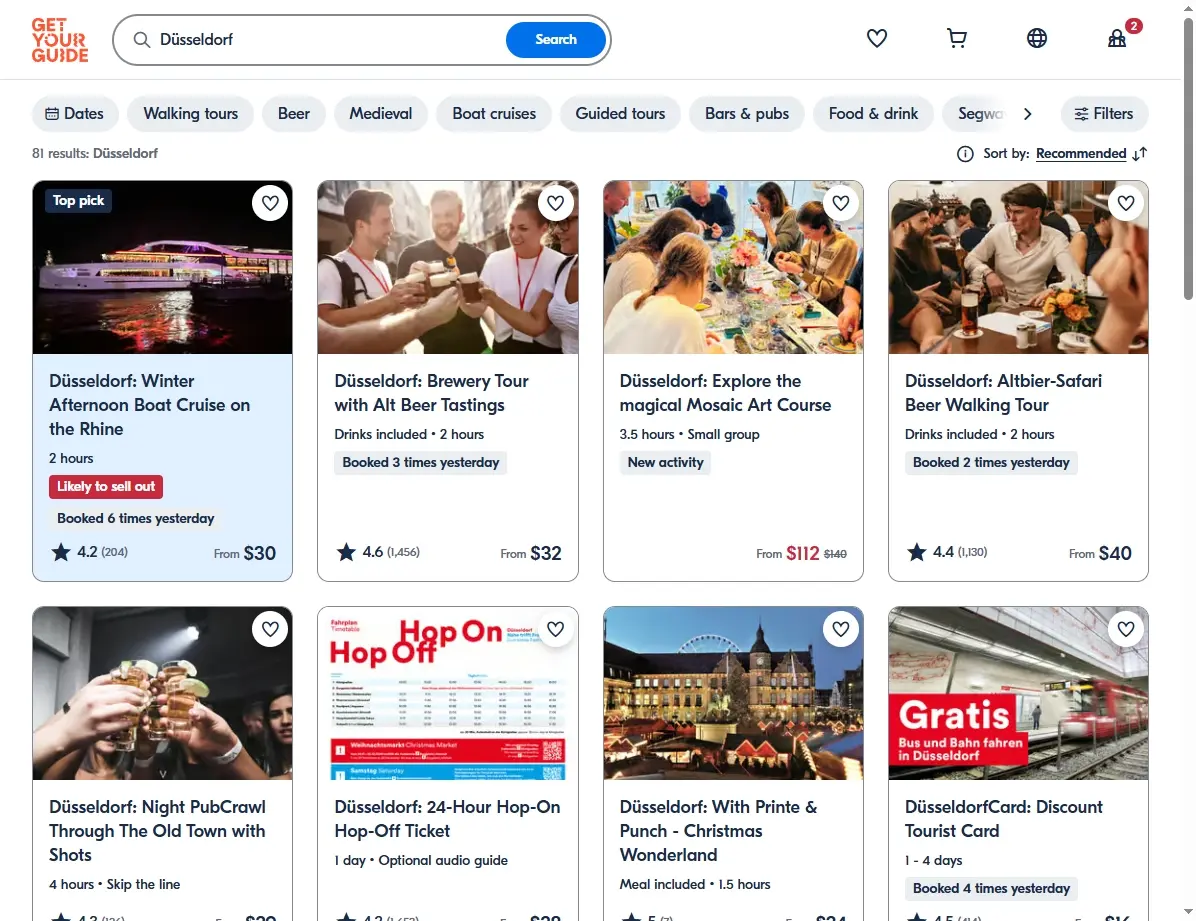The image size is (1196, 921).
Task: Click the sort info icon
Action: point(965,154)
